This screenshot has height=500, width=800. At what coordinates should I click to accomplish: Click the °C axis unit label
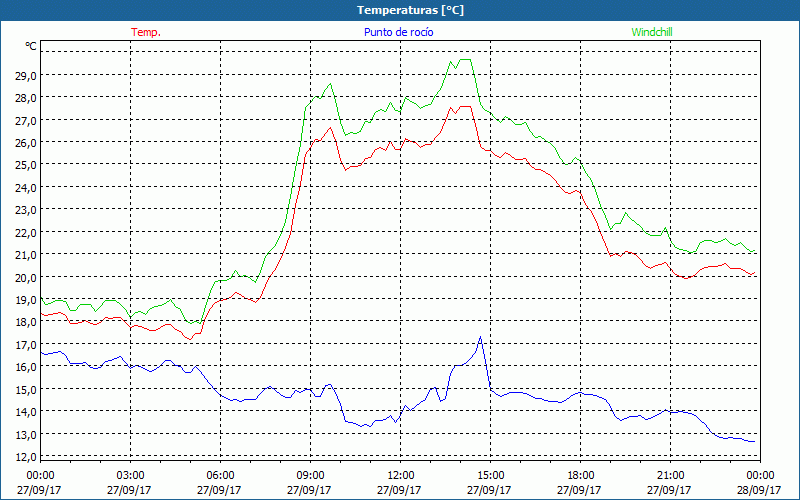point(31,46)
